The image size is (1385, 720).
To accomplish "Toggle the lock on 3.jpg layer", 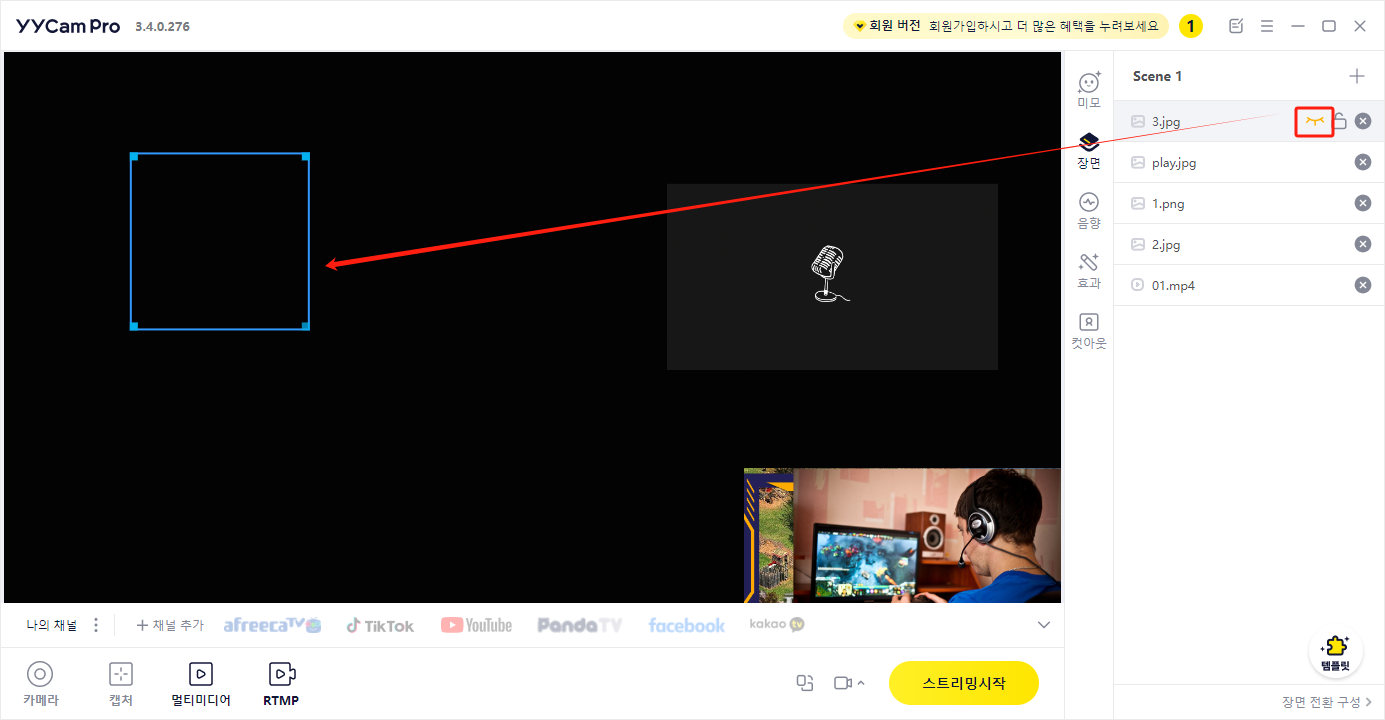I will (1340, 121).
